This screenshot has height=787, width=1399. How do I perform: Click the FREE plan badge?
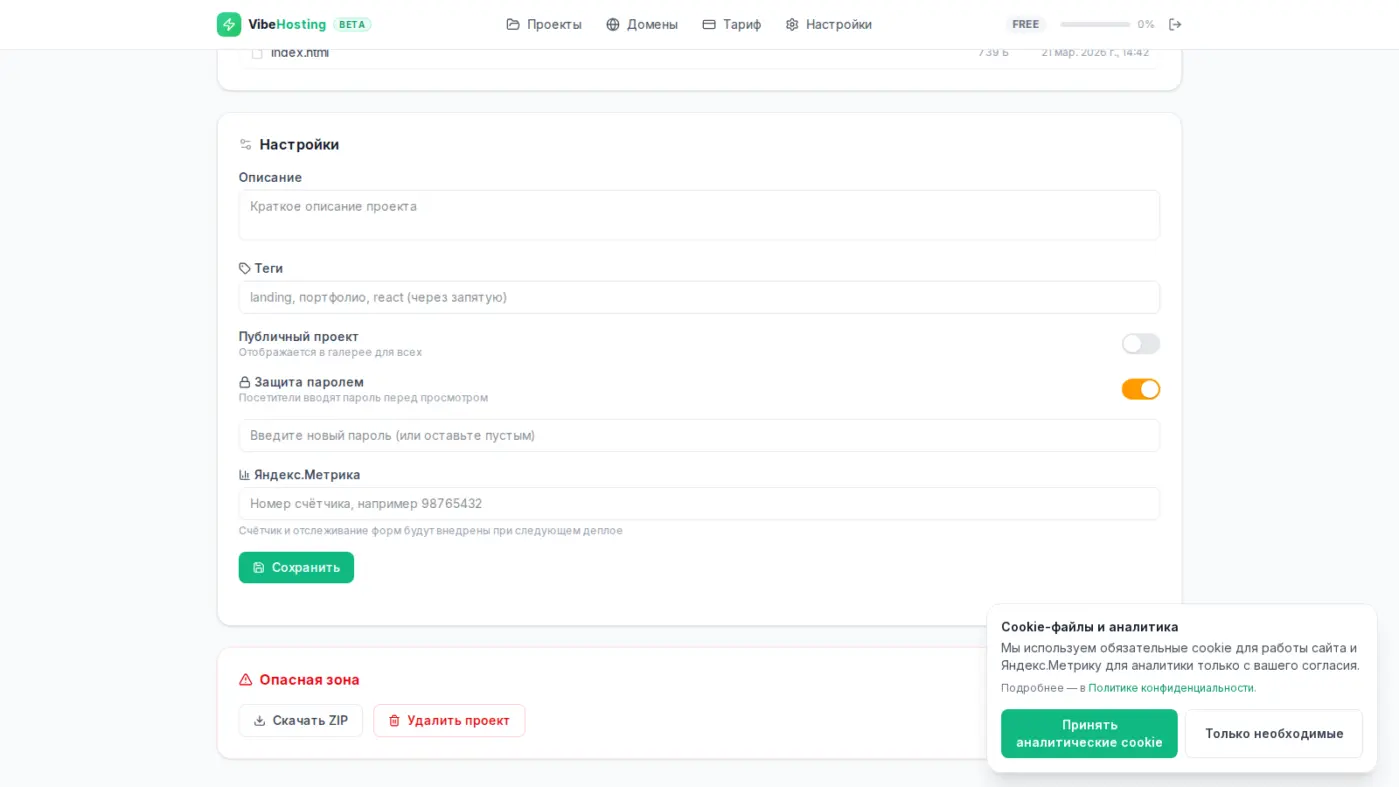click(x=1025, y=24)
